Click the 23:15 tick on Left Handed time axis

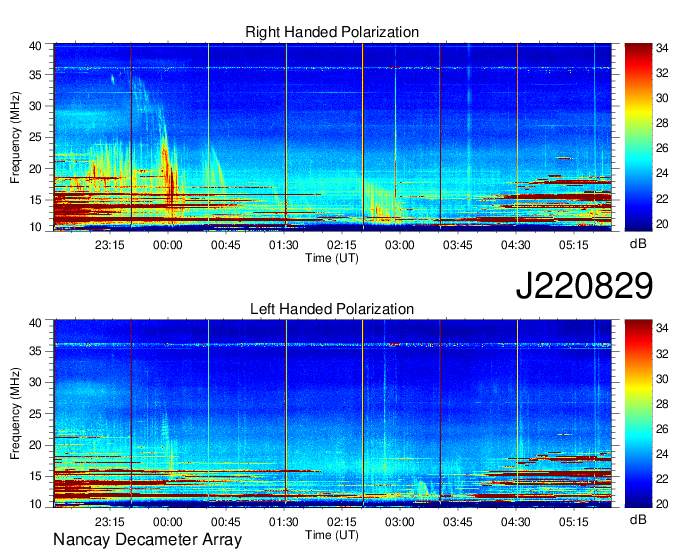coord(110,522)
